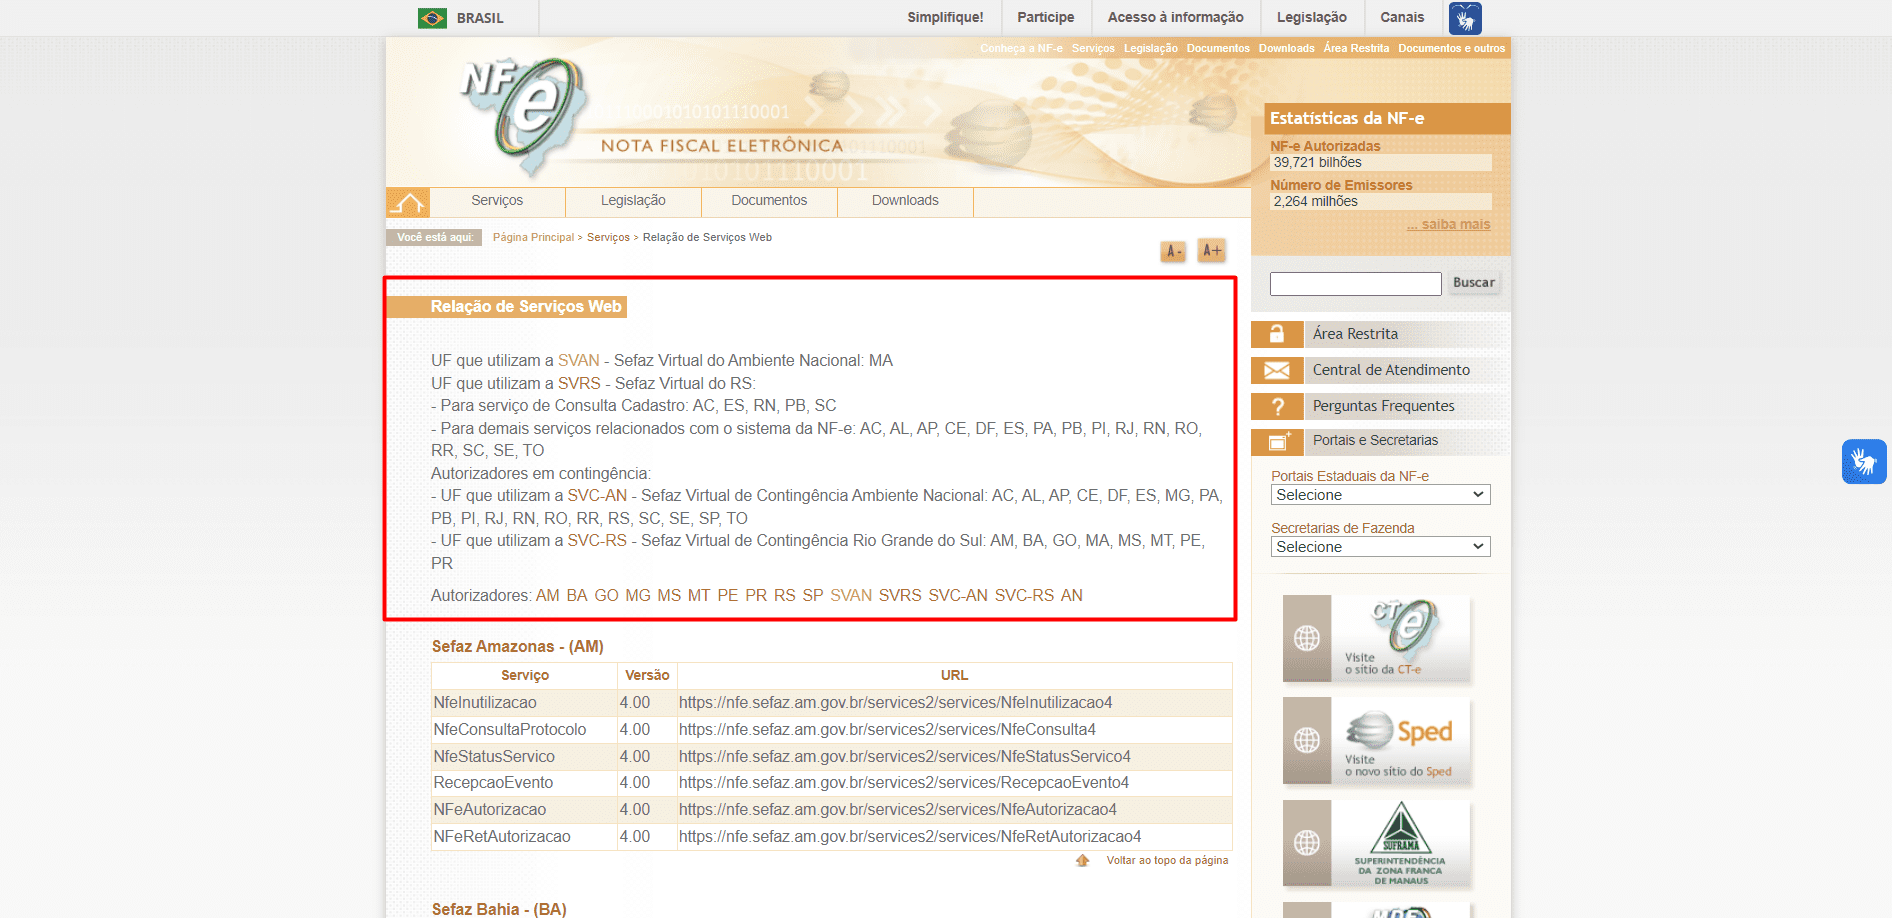Click Serviços in the breadcrumb
This screenshot has width=1892, height=918.
point(608,238)
